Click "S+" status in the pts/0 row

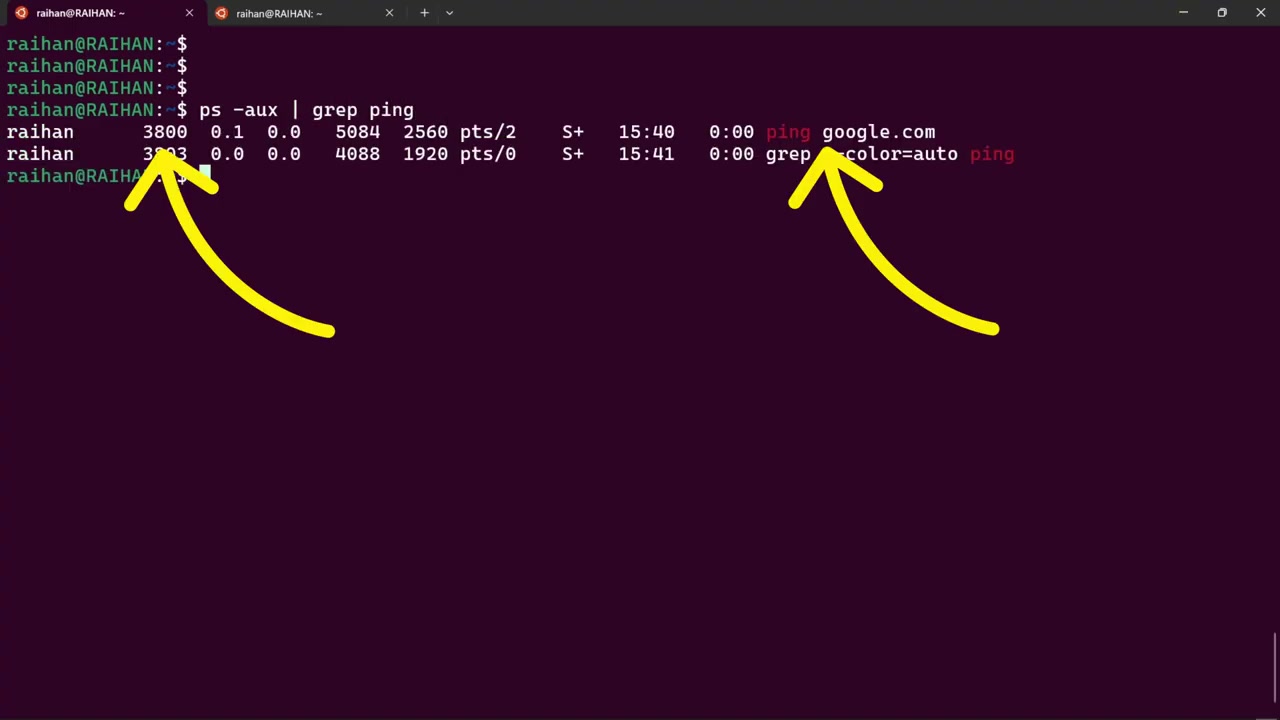click(x=573, y=154)
